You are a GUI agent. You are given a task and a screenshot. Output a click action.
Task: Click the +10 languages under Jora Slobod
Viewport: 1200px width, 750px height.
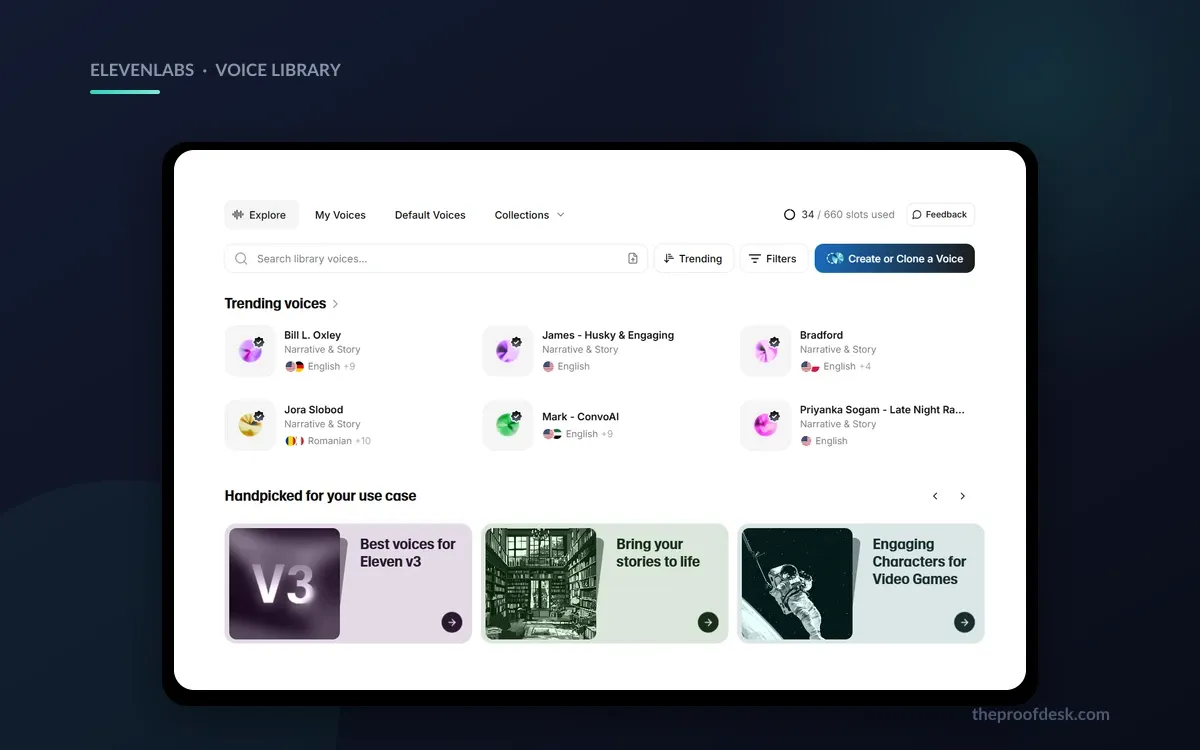(363, 441)
